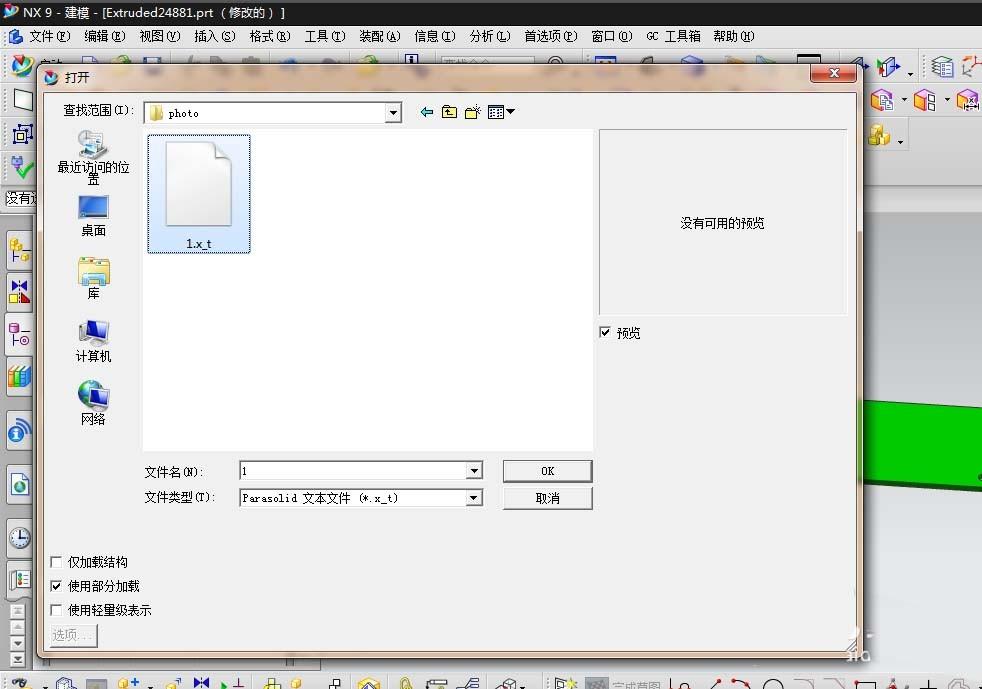Uncheck use partial loading (使用部分加载)
982x689 pixels.
57,587
